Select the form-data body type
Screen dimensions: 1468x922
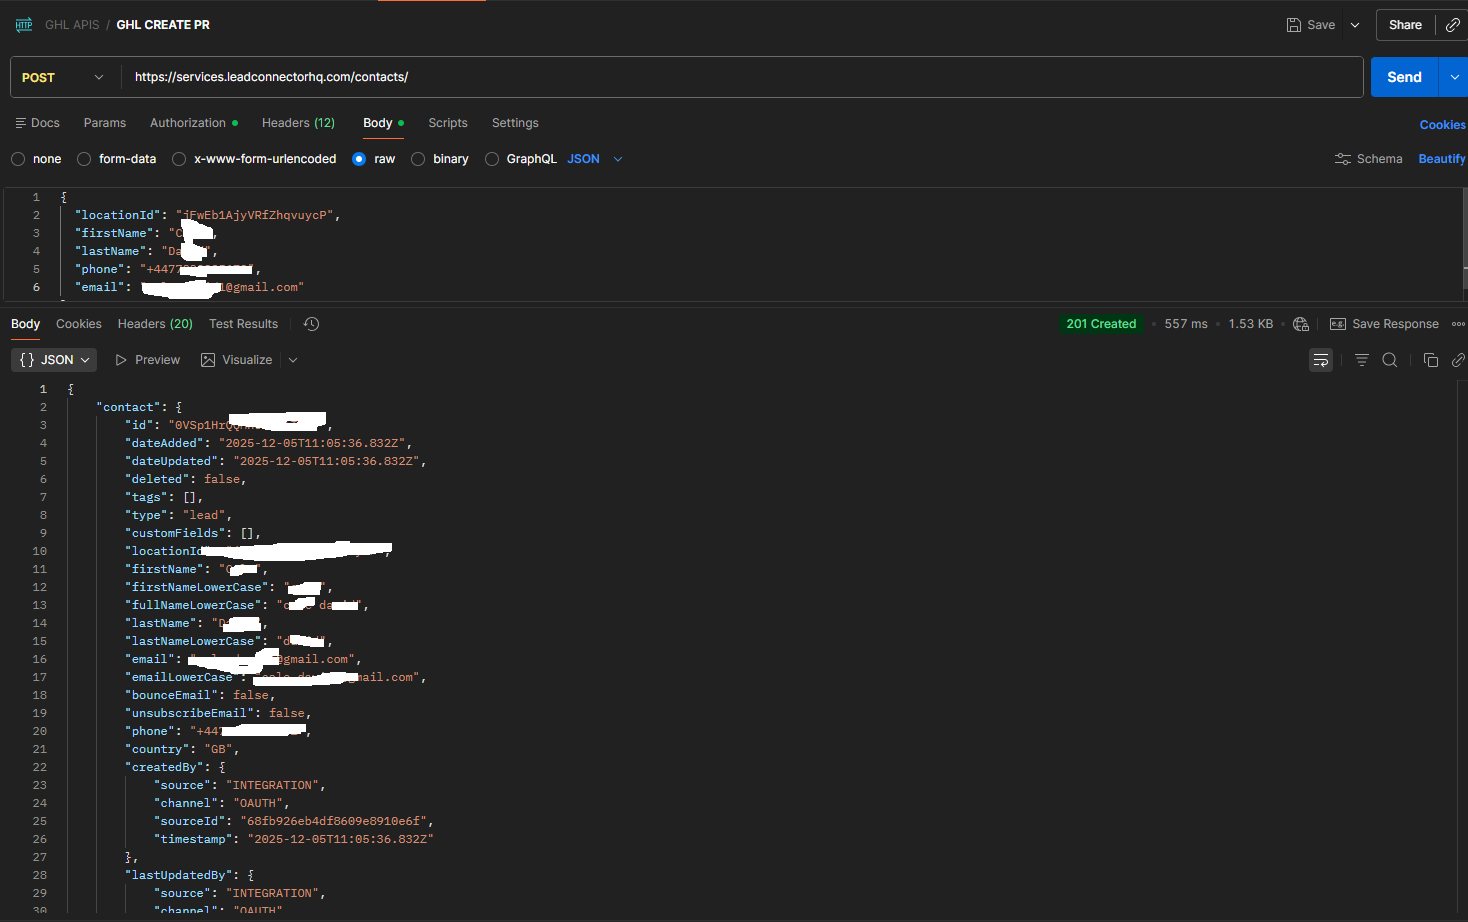click(84, 159)
